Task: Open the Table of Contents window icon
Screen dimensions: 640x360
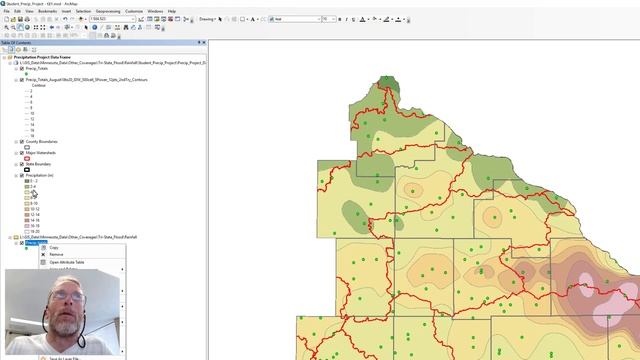Action: 150,19
